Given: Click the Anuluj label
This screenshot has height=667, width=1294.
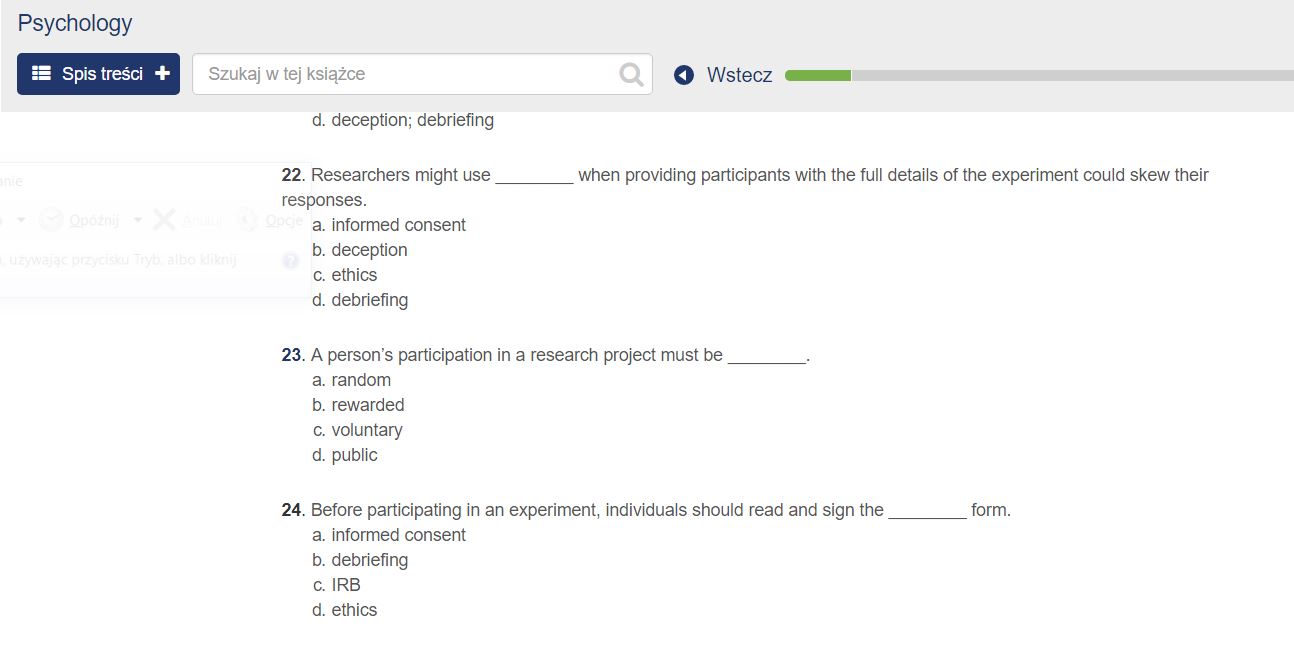Looking at the screenshot, I should pos(201,219).
